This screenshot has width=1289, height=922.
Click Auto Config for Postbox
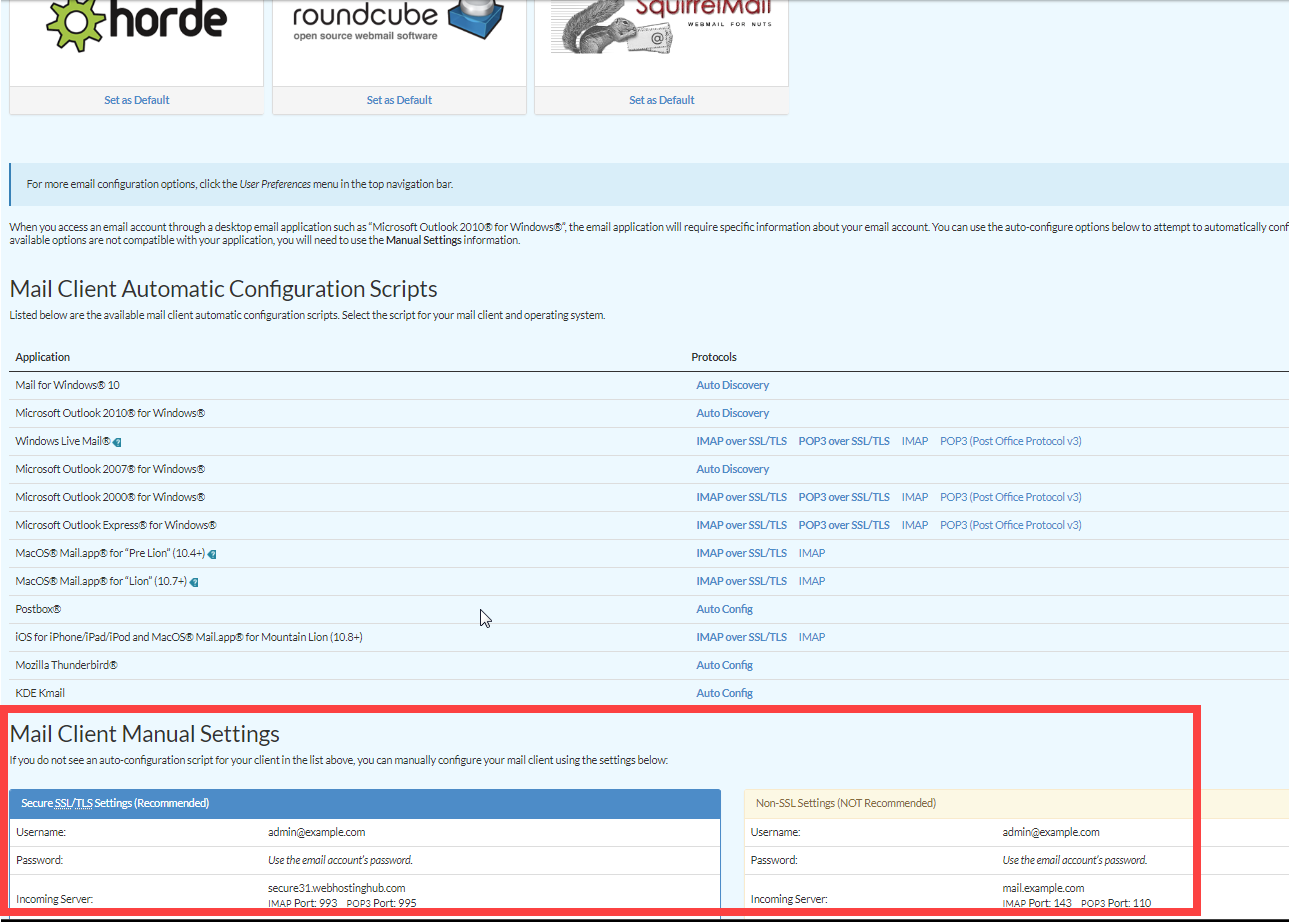pyautogui.click(x=724, y=609)
